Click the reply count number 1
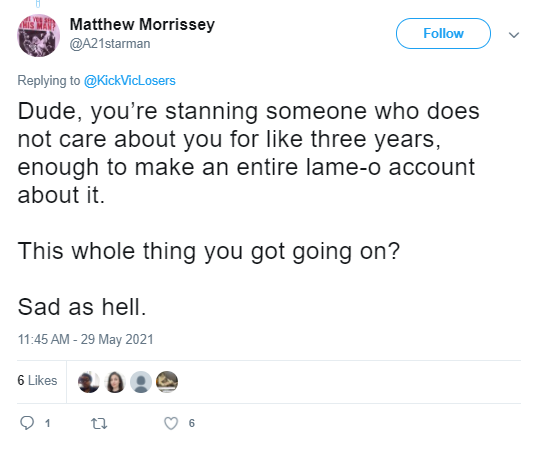The height and width of the screenshot is (456, 539). point(47,423)
